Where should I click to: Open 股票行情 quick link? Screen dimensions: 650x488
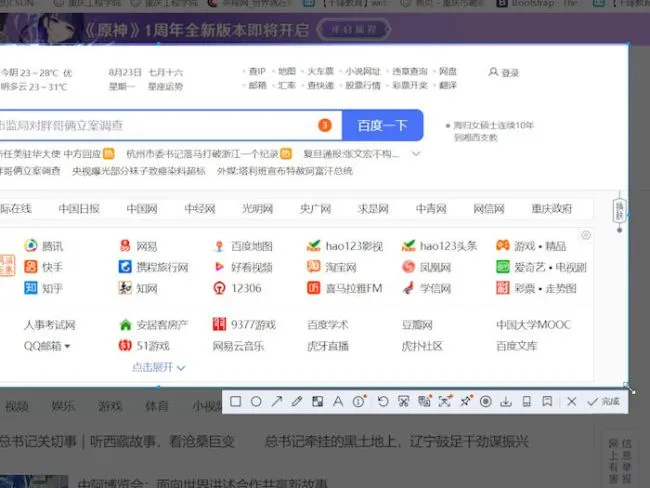point(363,85)
